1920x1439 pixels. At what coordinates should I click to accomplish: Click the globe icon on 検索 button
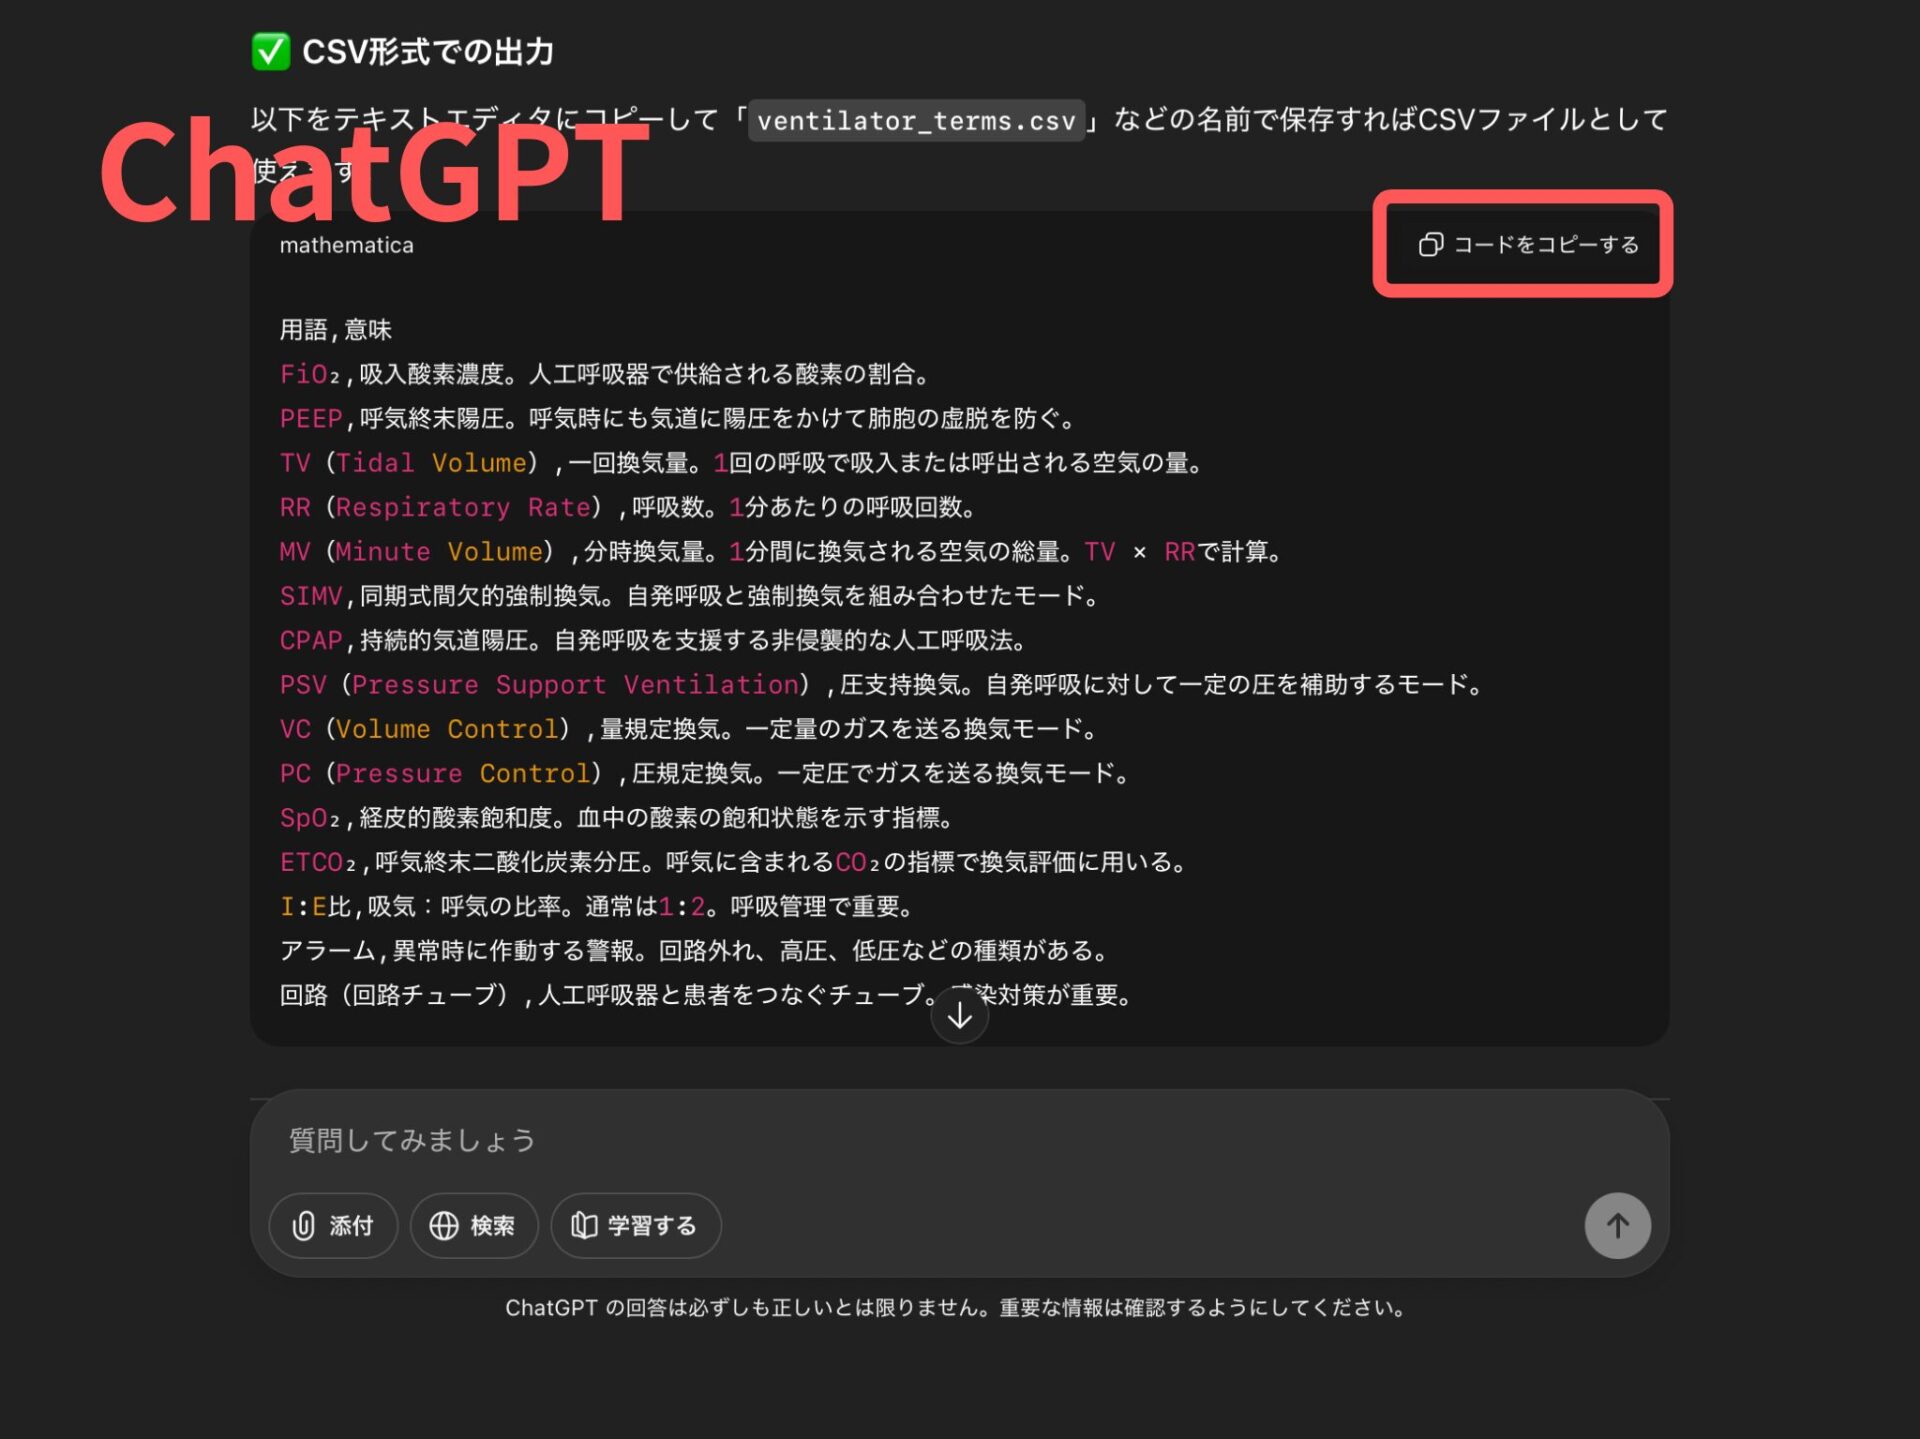click(x=443, y=1225)
